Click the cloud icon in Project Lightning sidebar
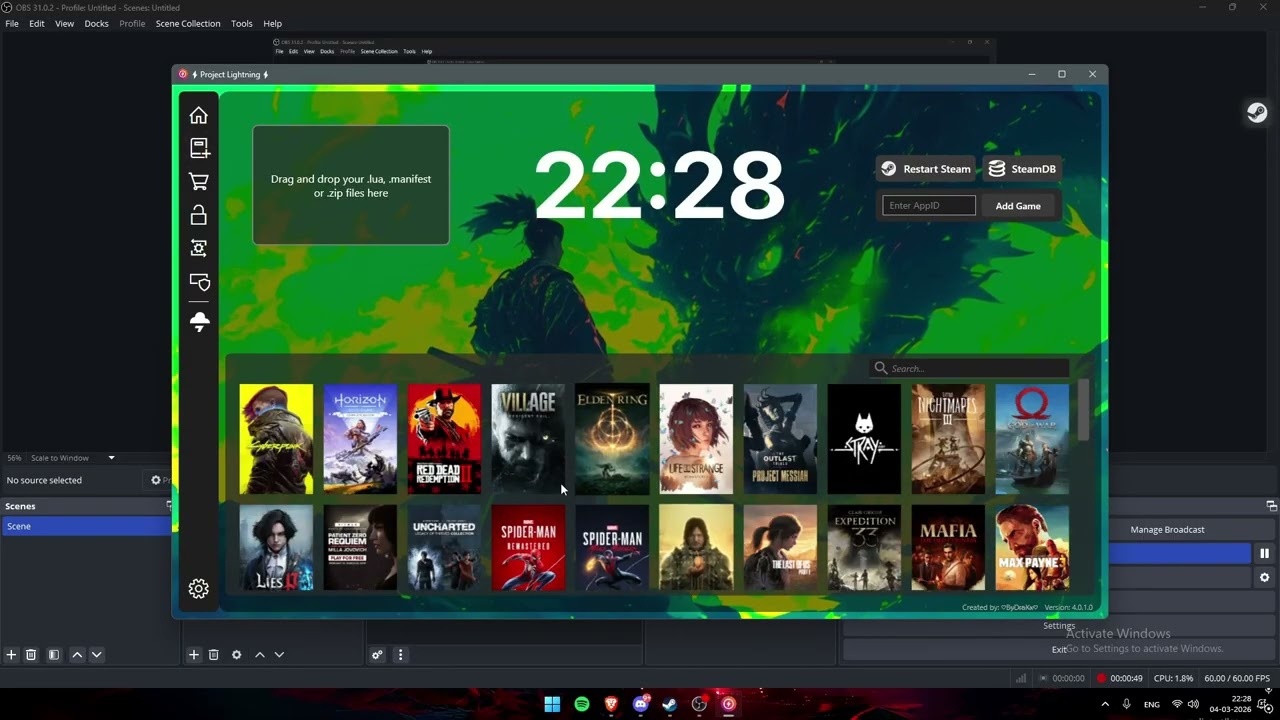The image size is (1280, 720). click(199, 321)
